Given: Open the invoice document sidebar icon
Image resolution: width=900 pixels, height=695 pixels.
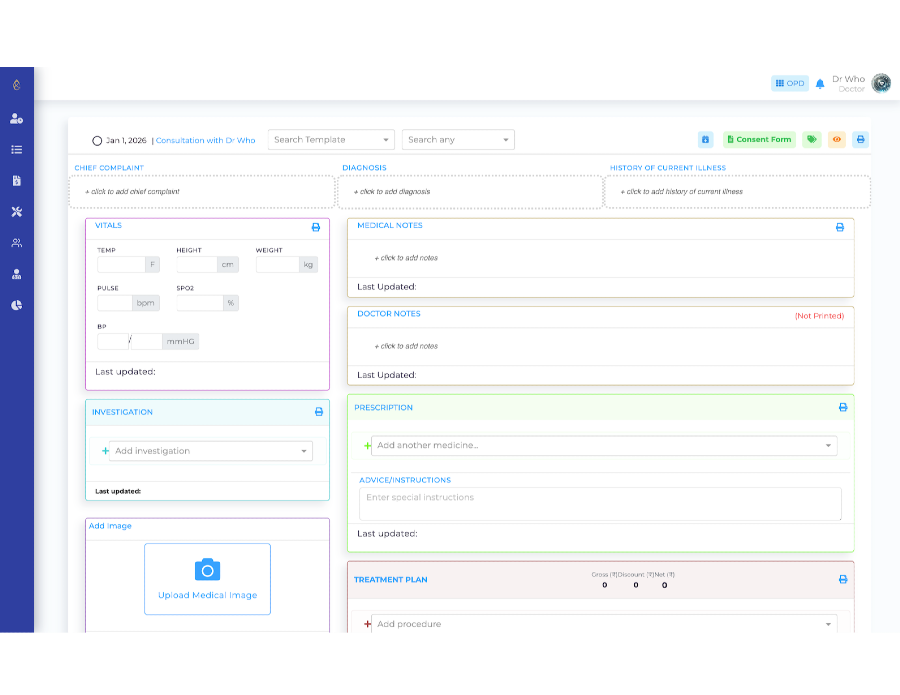Looking at the screenshot, I should coord(17,181).
